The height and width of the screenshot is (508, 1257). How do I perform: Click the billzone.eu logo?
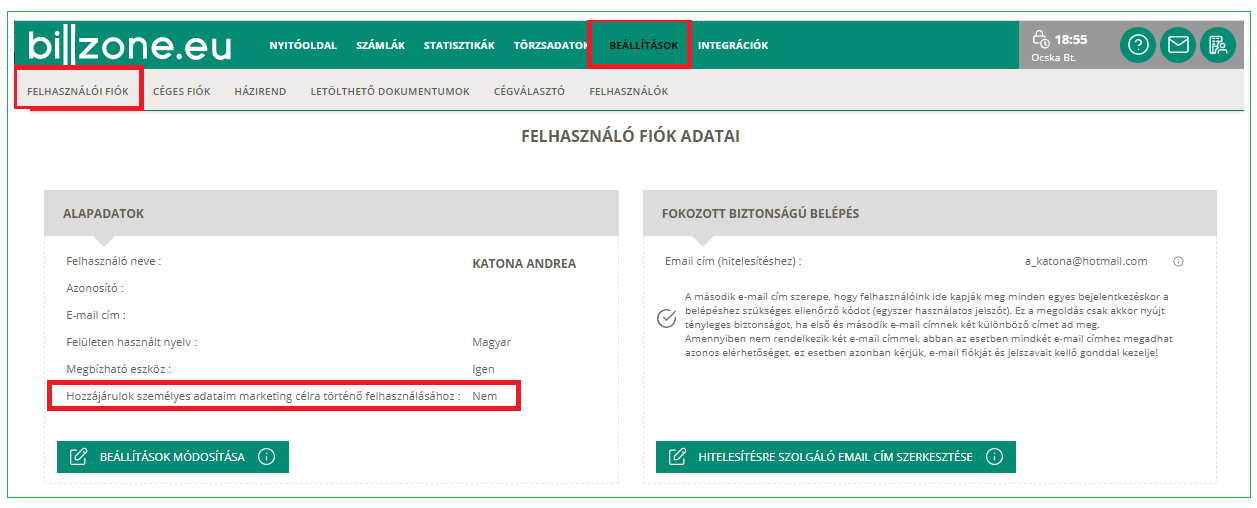coord(129,45)
